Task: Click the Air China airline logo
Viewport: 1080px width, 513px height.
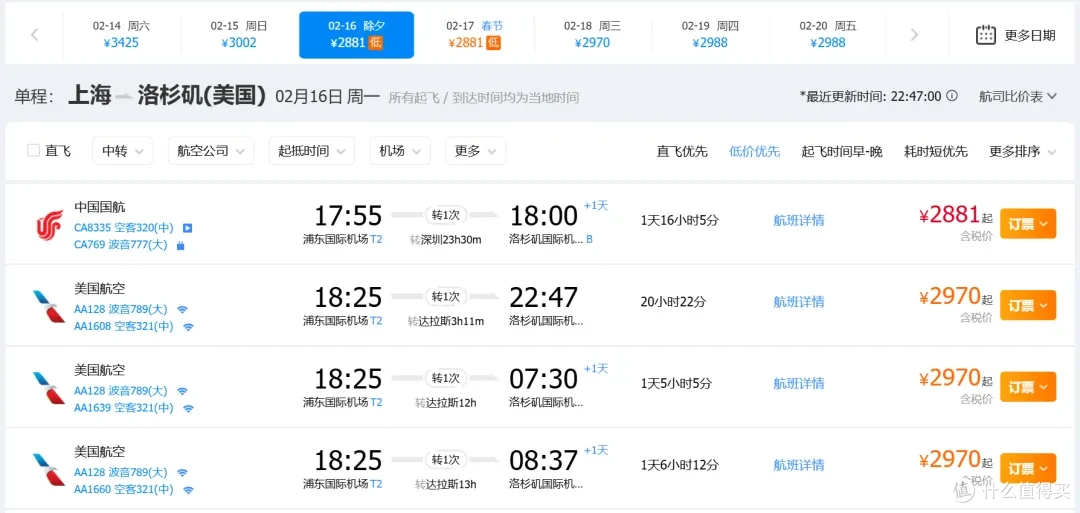Action: (x=50, y=225)
